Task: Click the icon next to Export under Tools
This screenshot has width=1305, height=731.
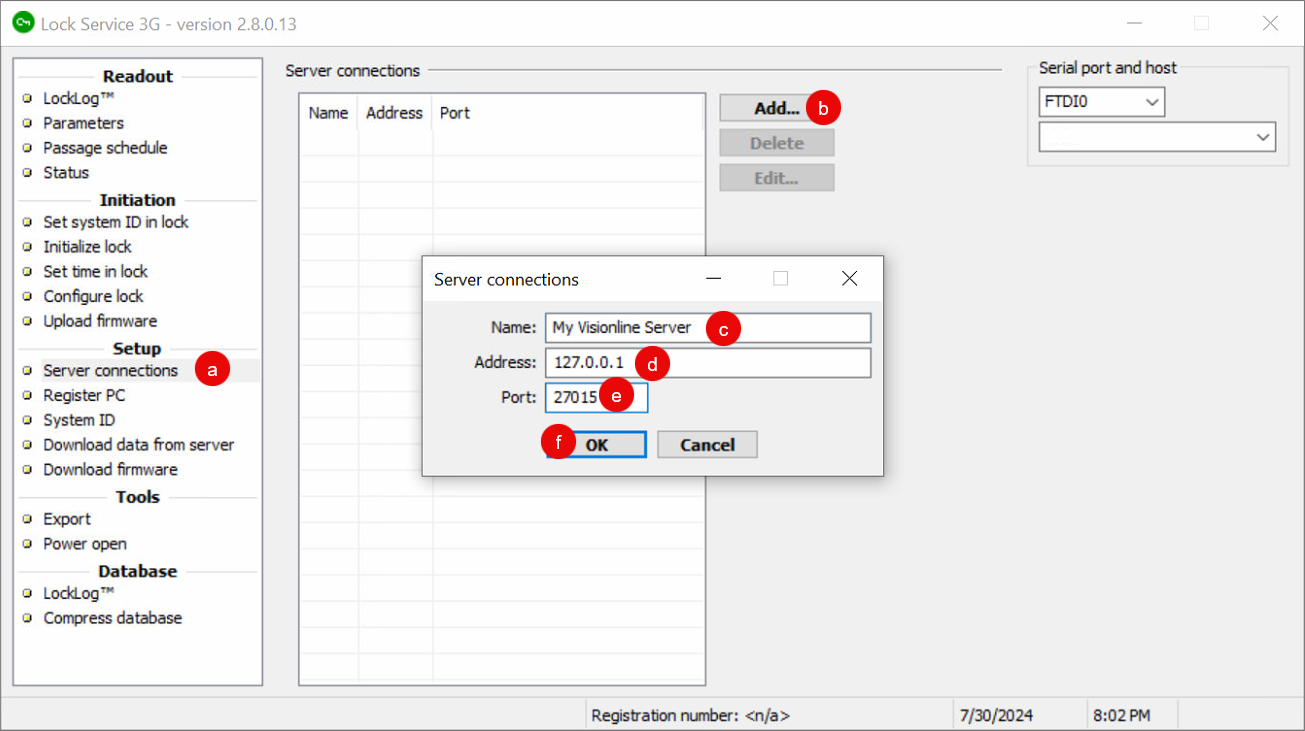Action: tap(25, 519)
